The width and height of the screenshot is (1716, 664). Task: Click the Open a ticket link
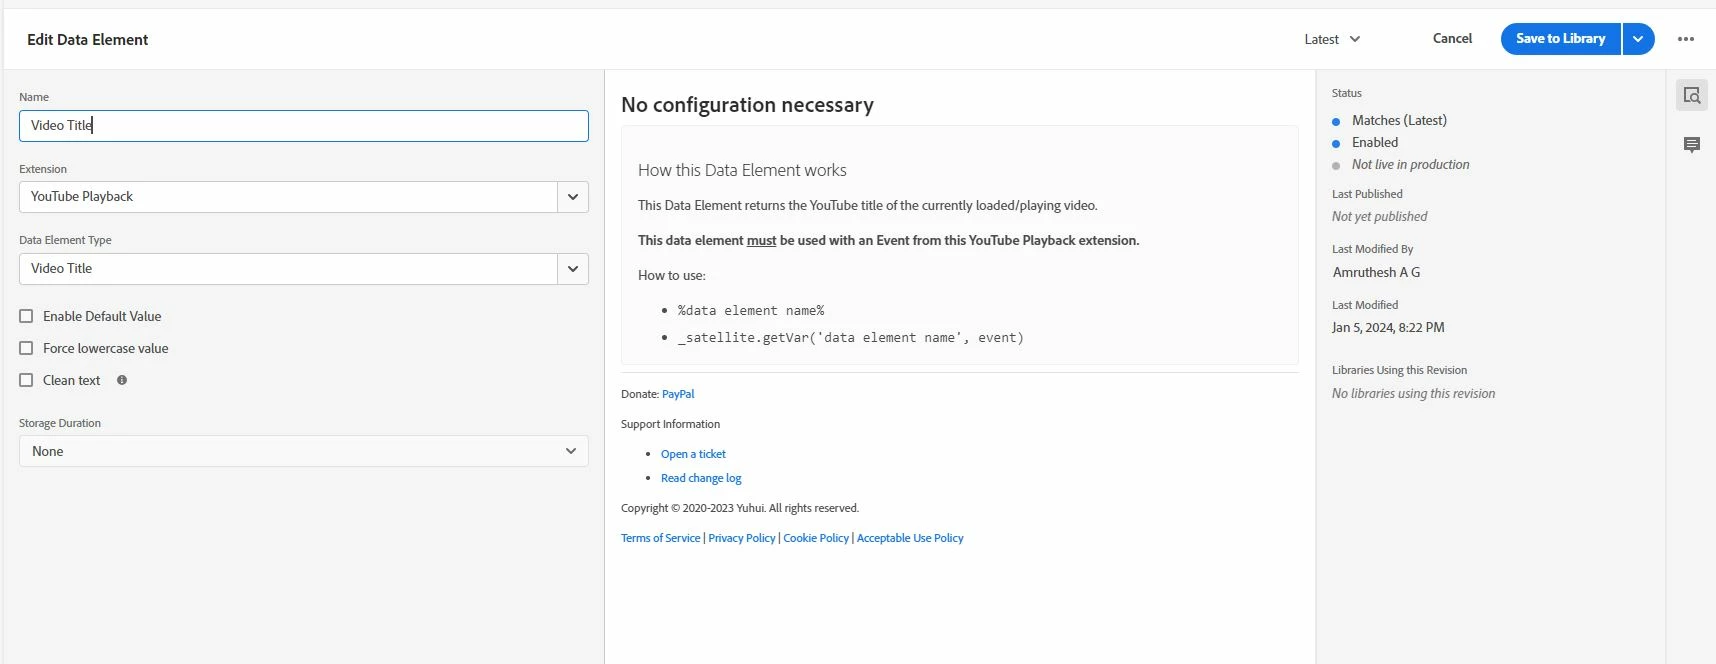(693, 454)
